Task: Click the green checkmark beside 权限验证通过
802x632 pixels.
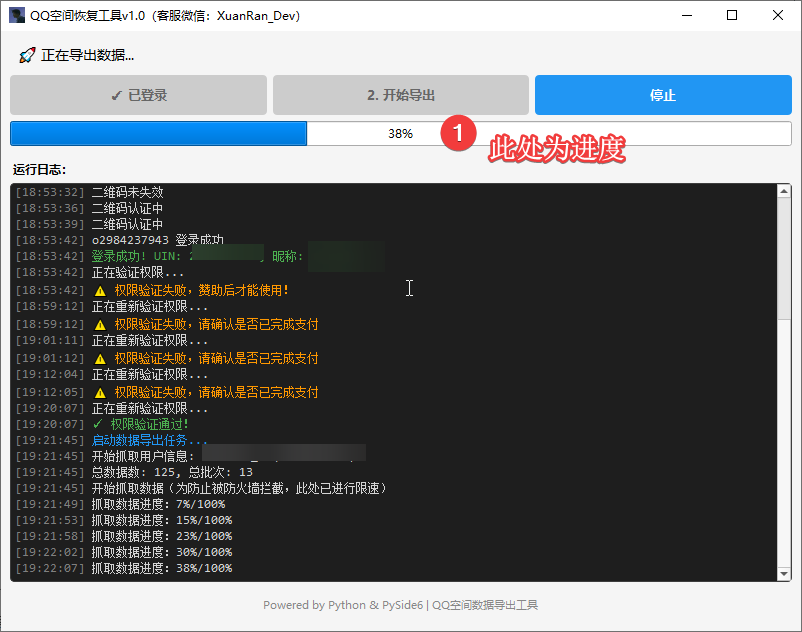Action: [97, 424]
